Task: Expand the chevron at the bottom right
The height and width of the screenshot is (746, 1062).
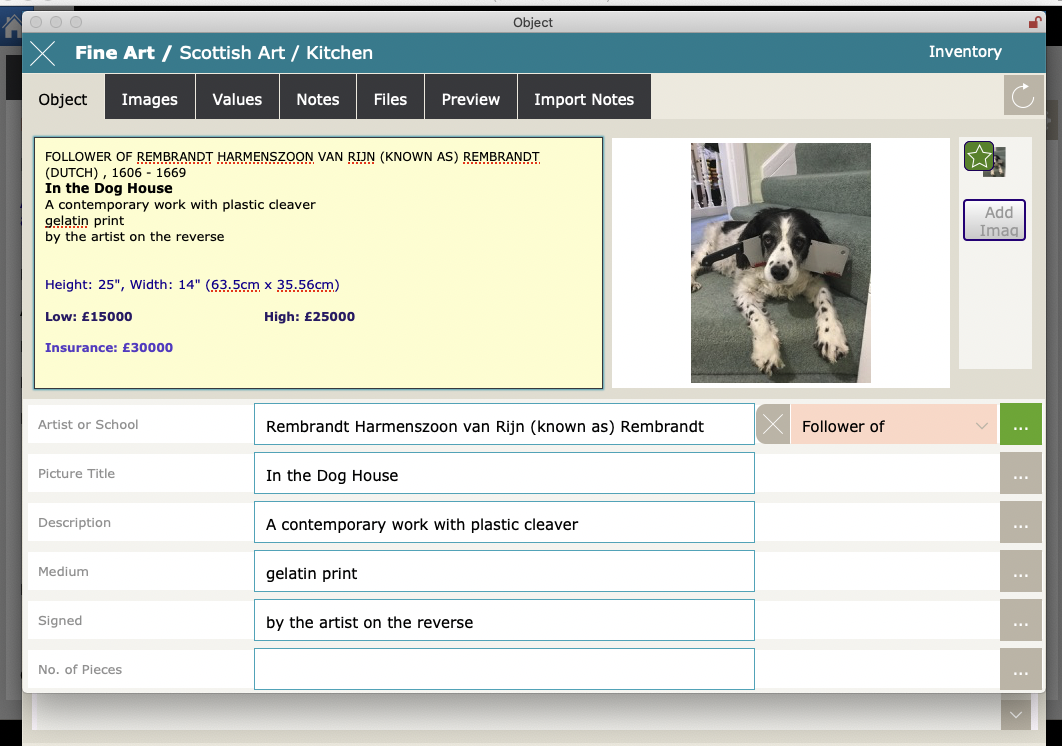Action: tap(1016, 714)
